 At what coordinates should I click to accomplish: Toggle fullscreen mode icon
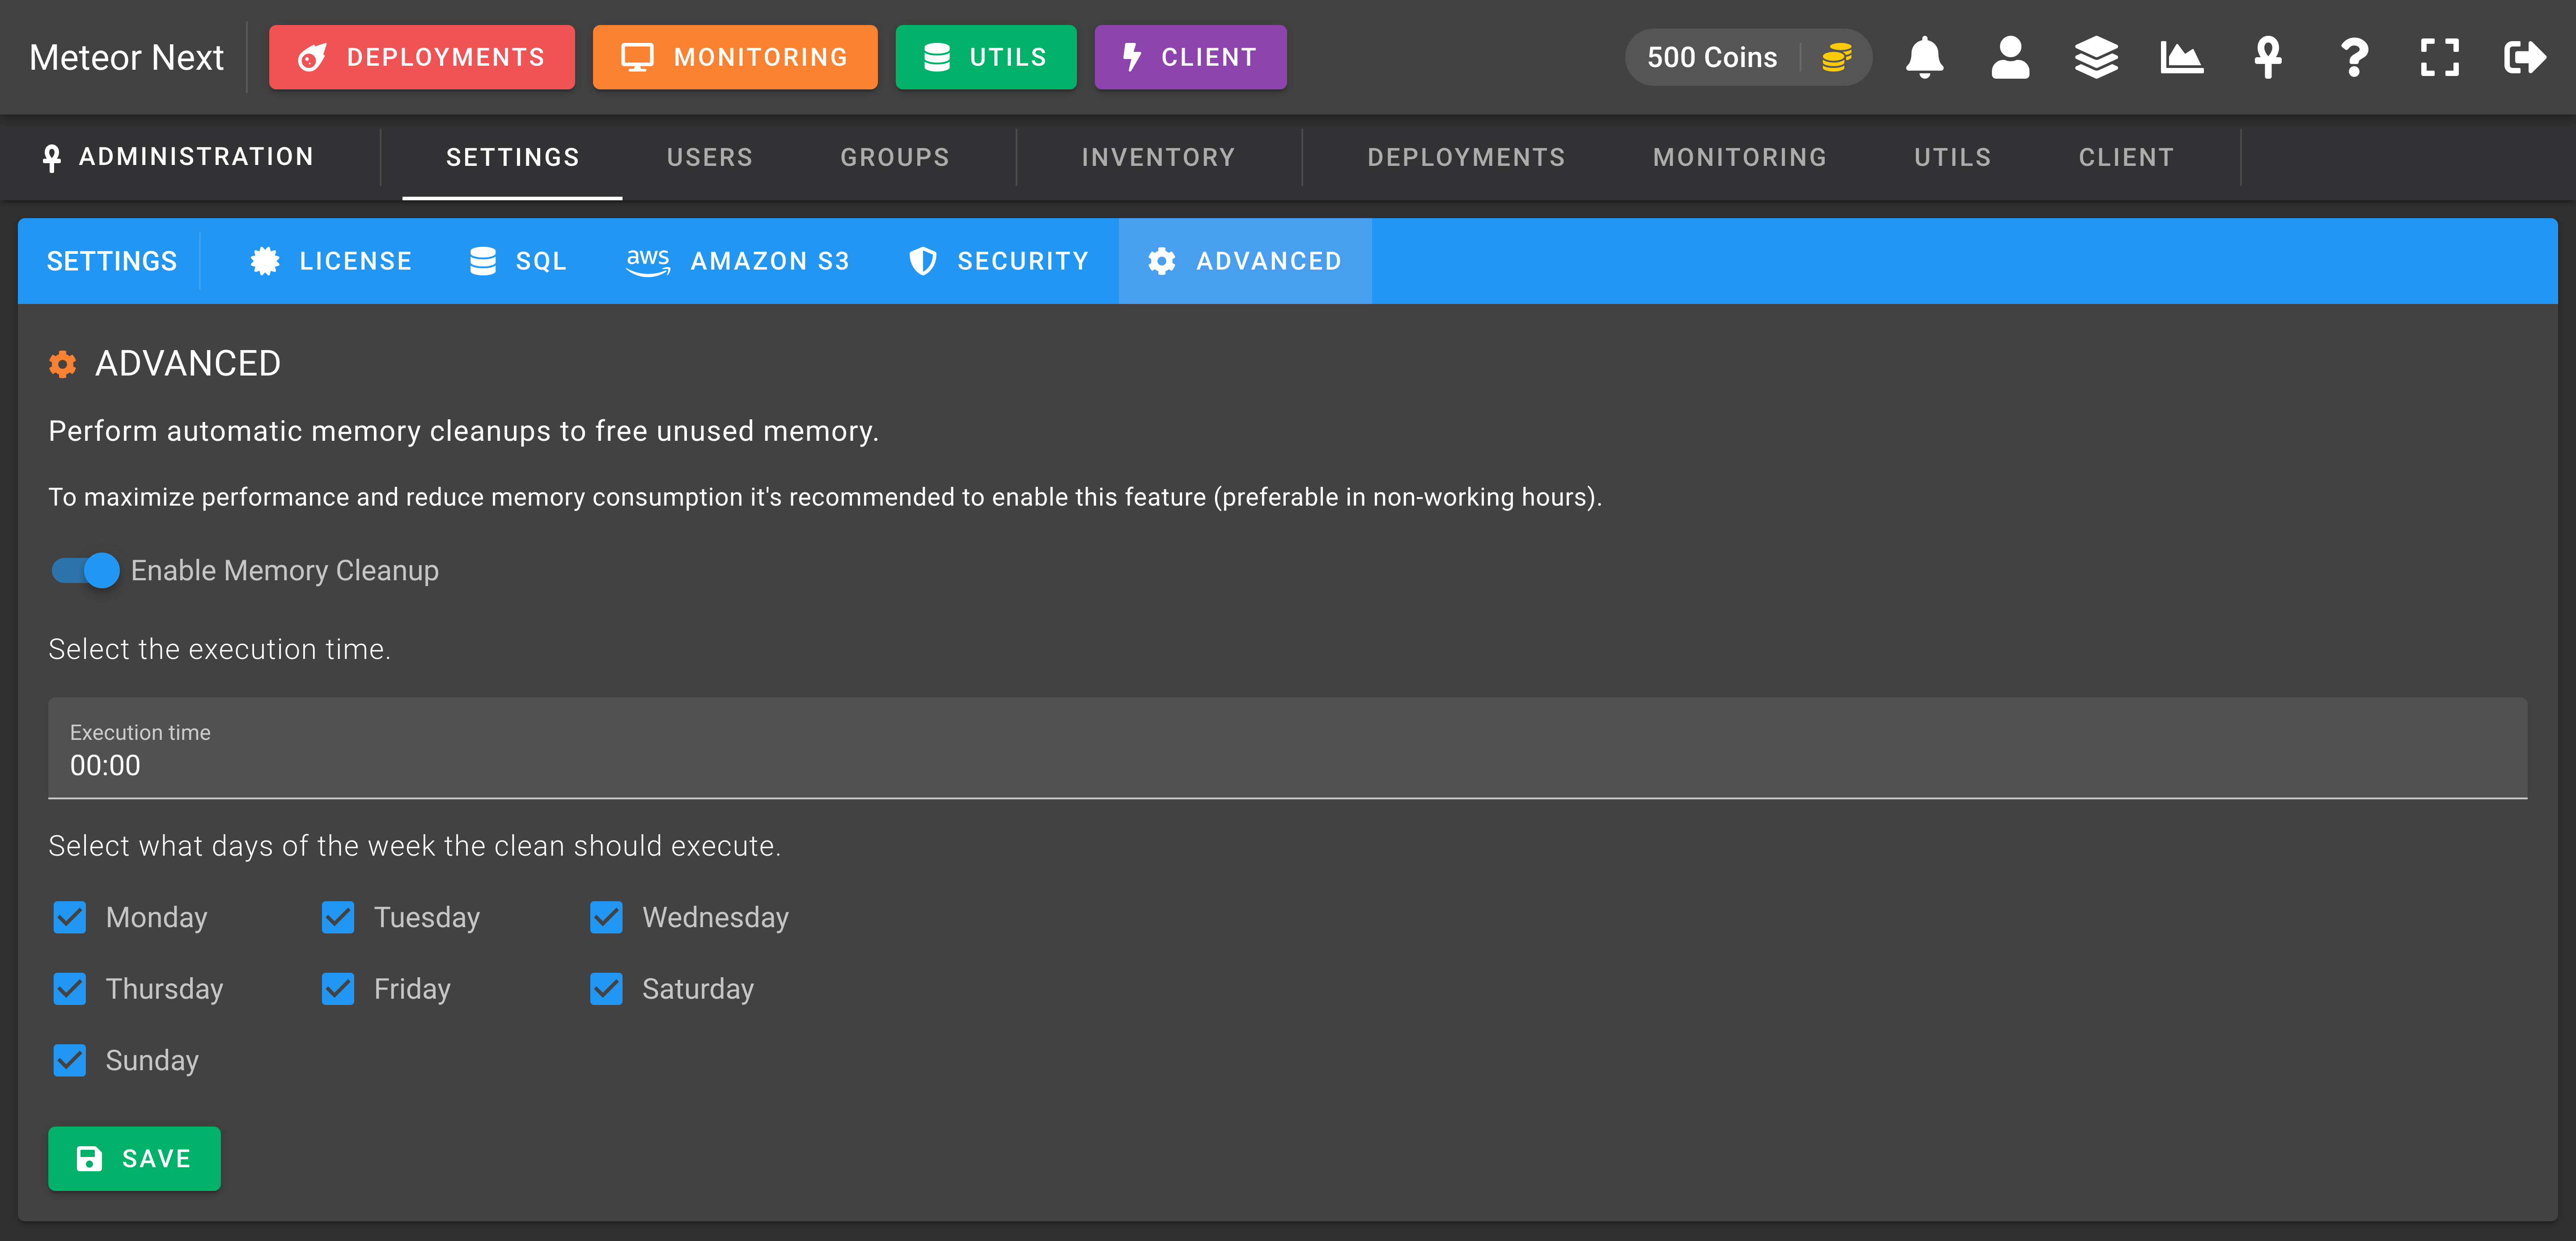coord(2440,57)
